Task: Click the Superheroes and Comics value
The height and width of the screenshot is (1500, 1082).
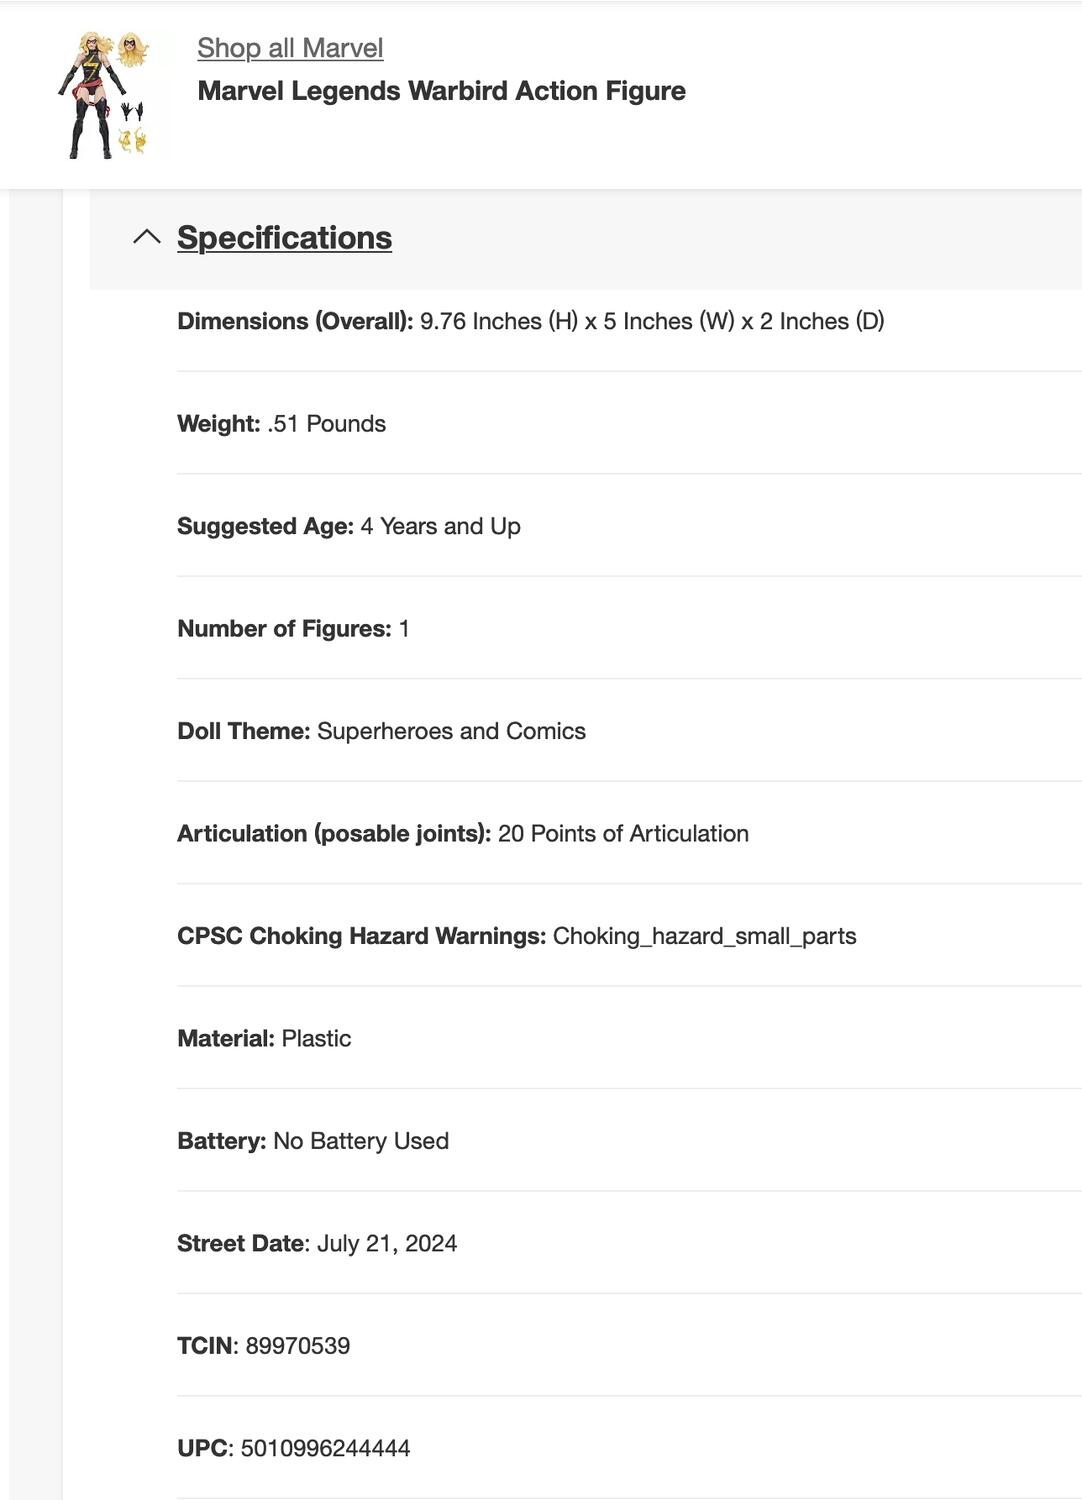Action: coord(451,731)
